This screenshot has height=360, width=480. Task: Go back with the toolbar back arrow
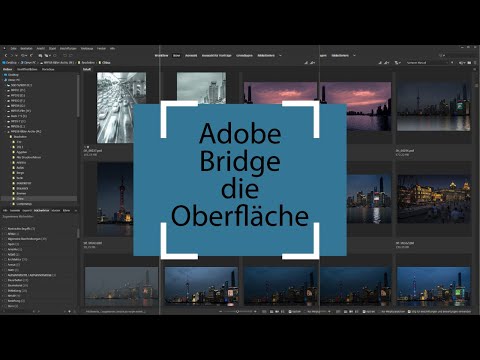6,55
